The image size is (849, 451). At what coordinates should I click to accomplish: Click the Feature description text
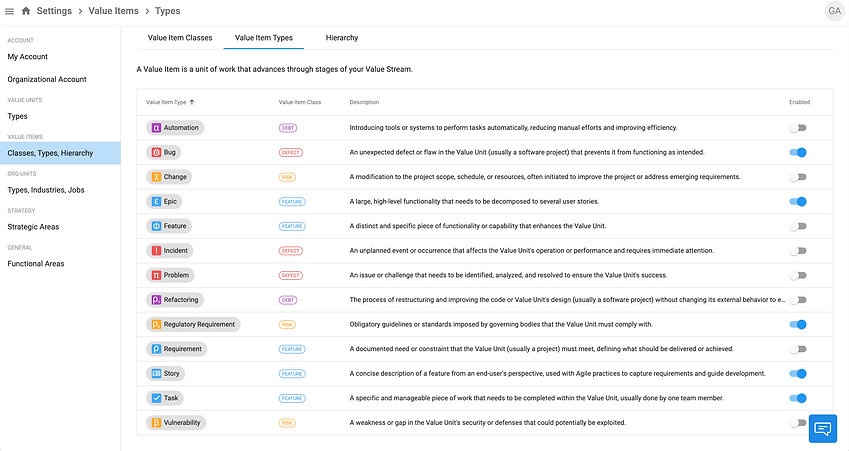pos(478,226)
